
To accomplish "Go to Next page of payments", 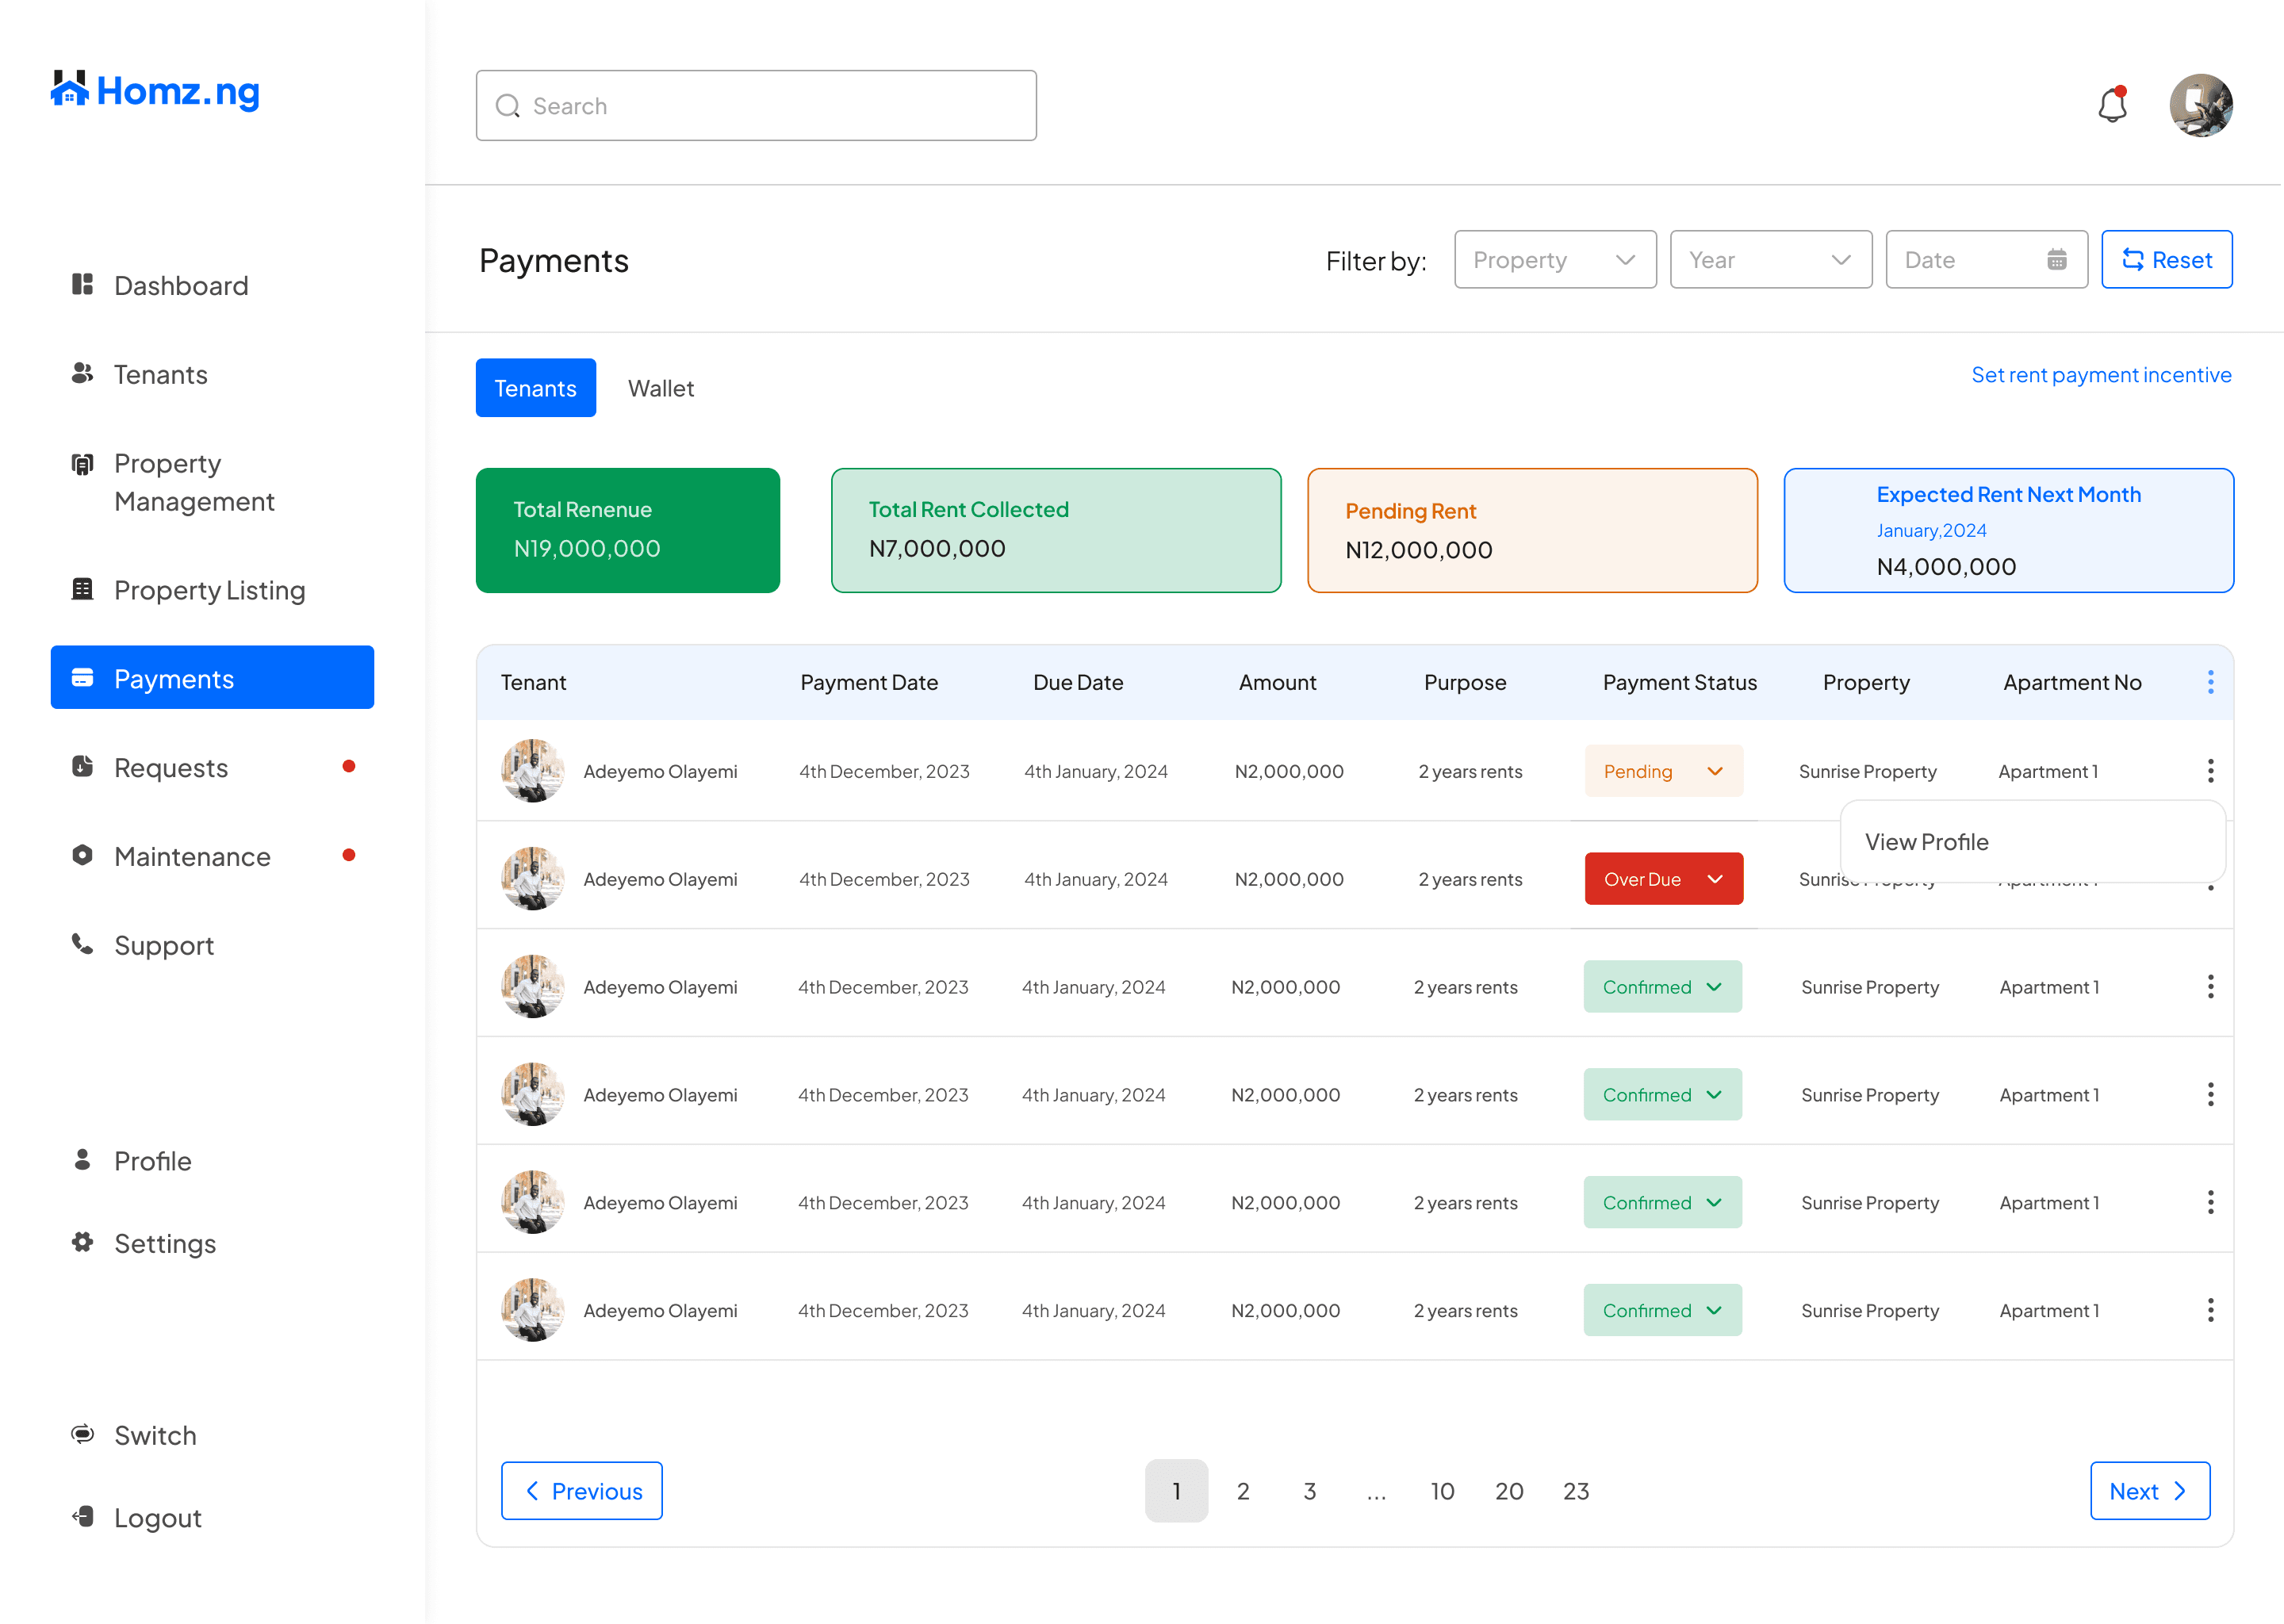I will (x=2149, y=1491).
